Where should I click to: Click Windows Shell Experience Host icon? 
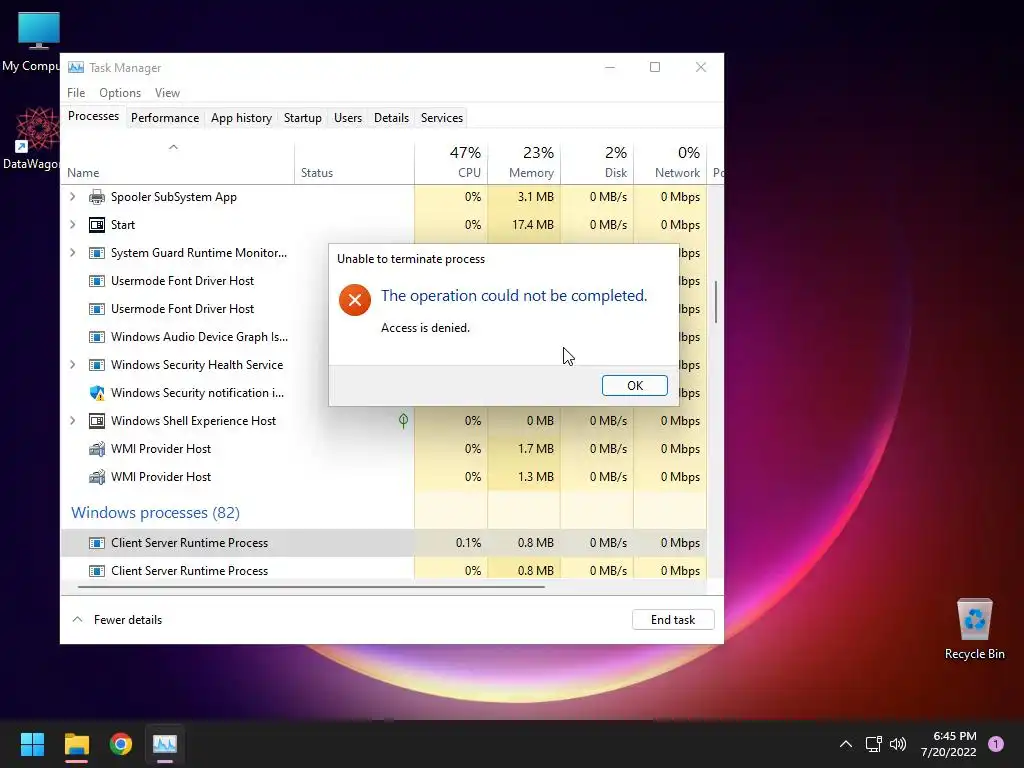(97, 421)
